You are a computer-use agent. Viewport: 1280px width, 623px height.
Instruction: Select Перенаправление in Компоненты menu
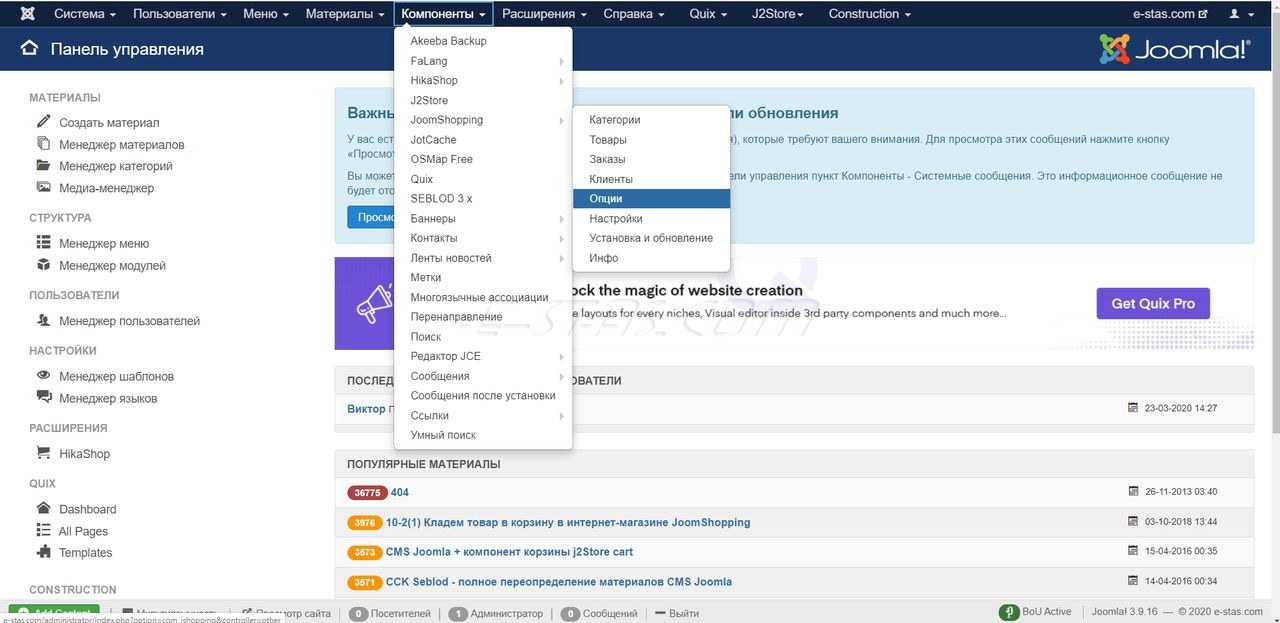484,316
